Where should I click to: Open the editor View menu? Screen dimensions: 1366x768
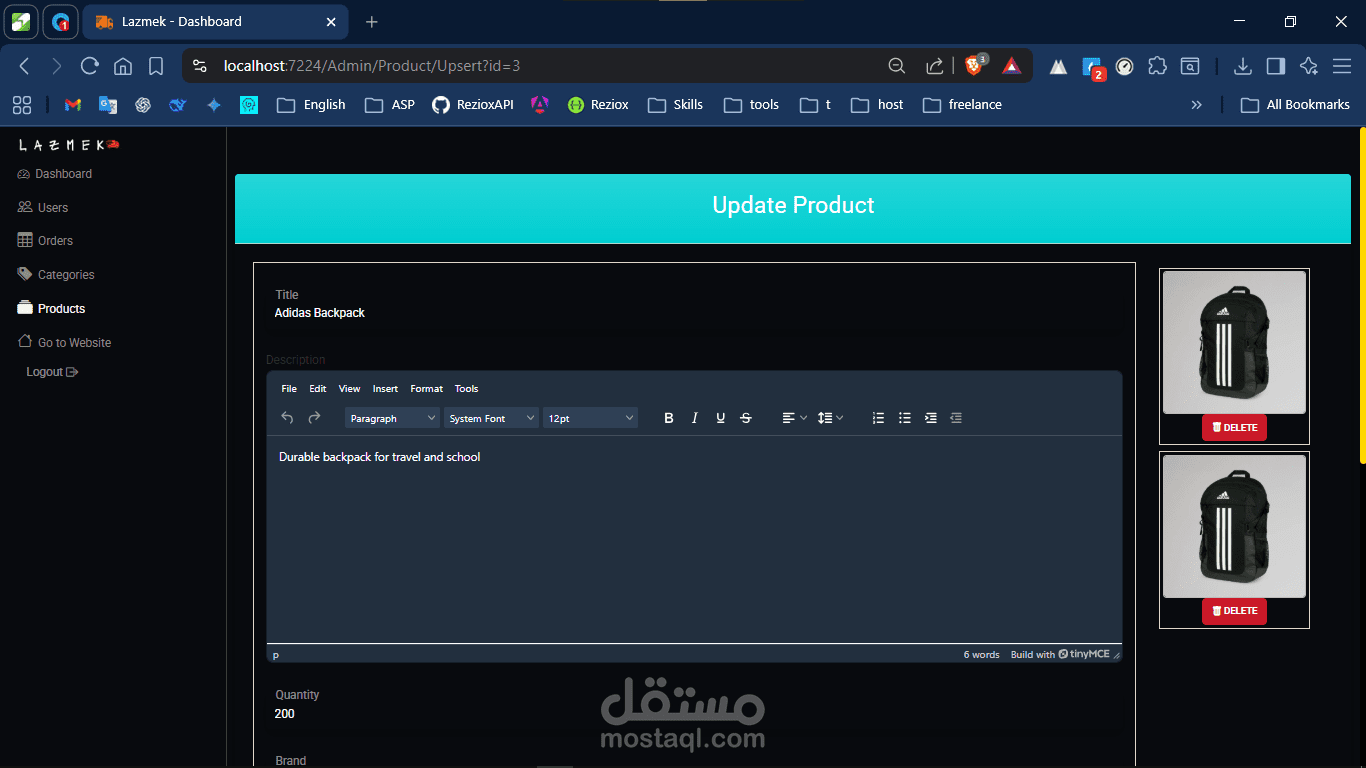tap(349, 389)
